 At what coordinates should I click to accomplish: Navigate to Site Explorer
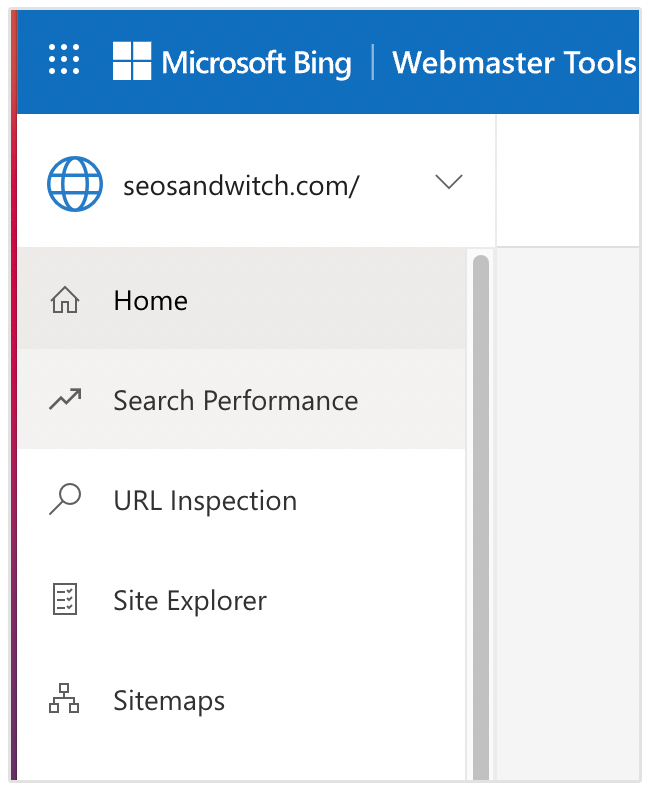pos(190,601)
